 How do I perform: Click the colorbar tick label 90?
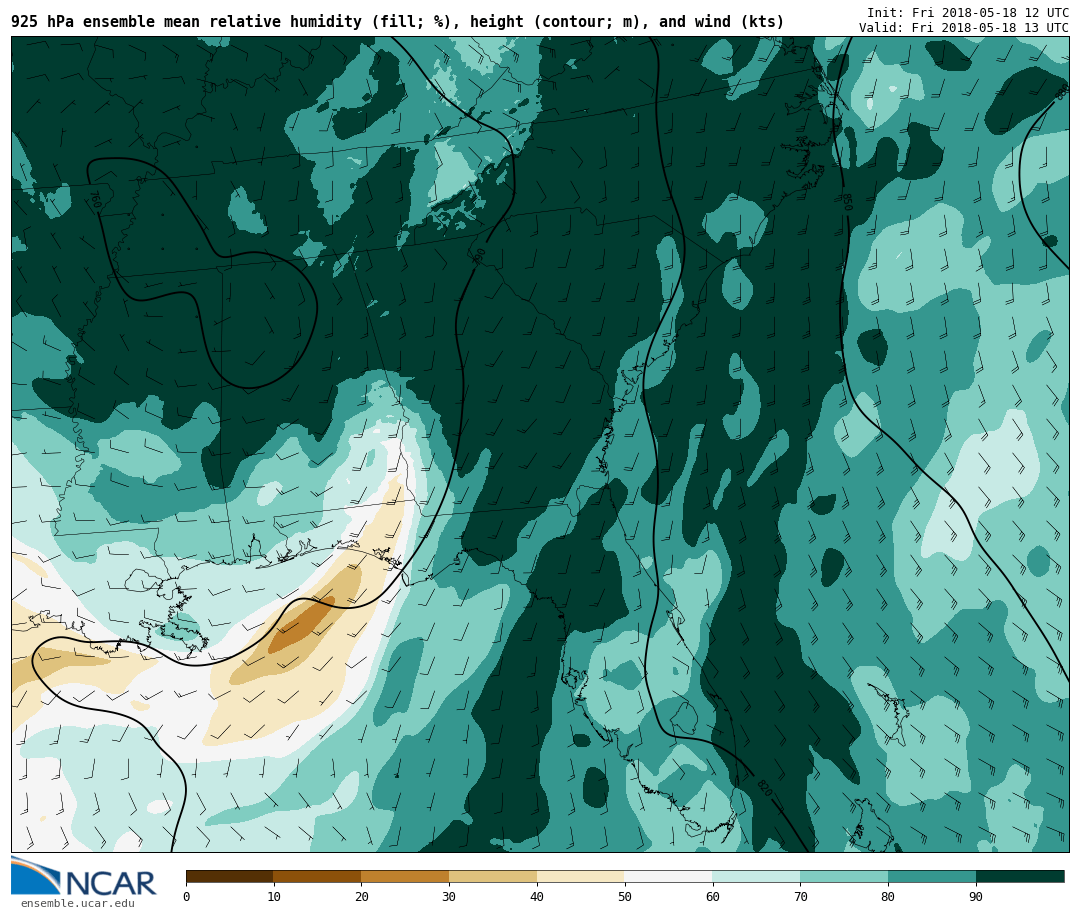pos(975,896)
